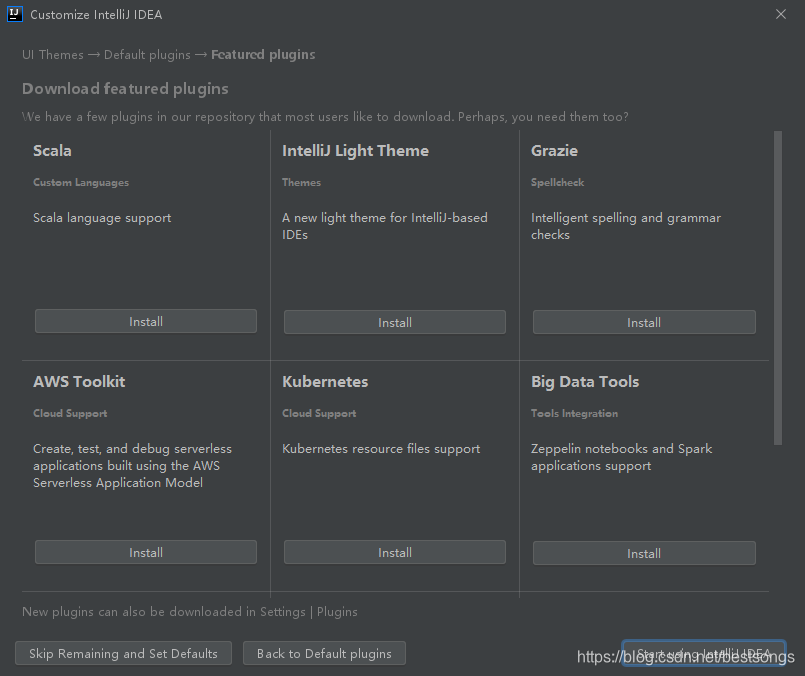Close the Customize IntelliJ IDEA dialog
805x676 pixels.
point(781,14)
